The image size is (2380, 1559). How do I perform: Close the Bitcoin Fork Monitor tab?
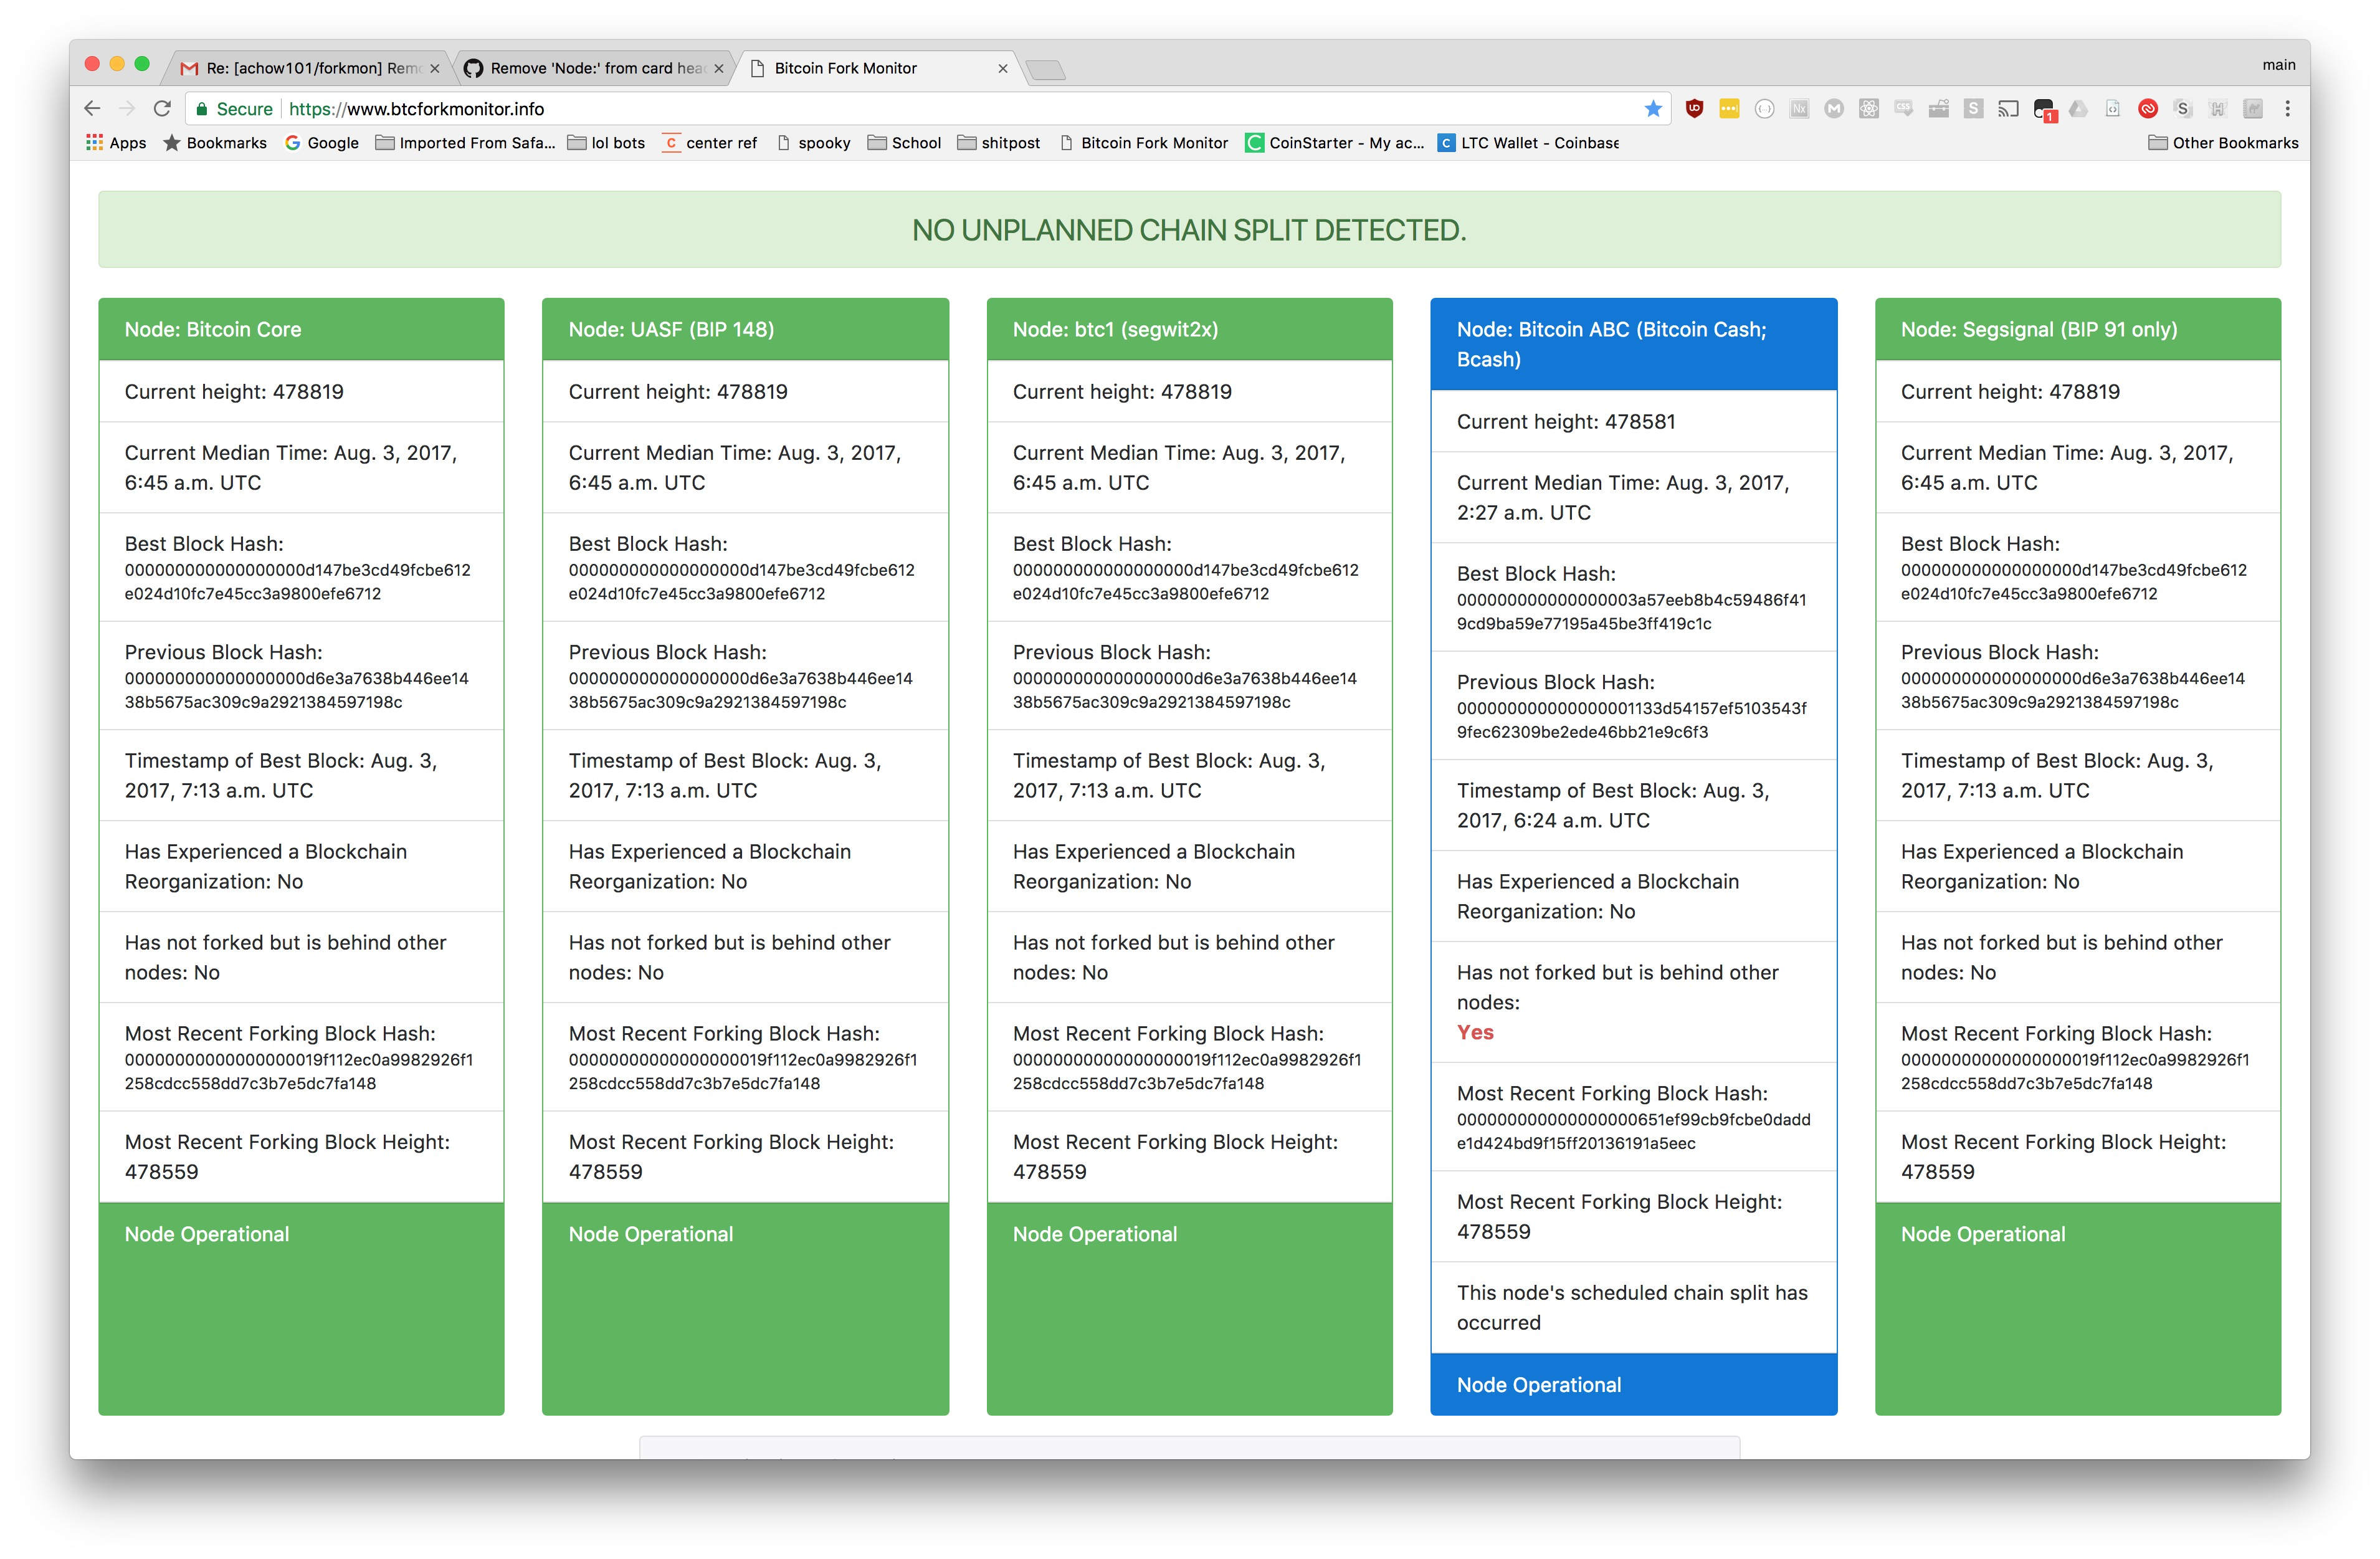[x=1002, y=68]
